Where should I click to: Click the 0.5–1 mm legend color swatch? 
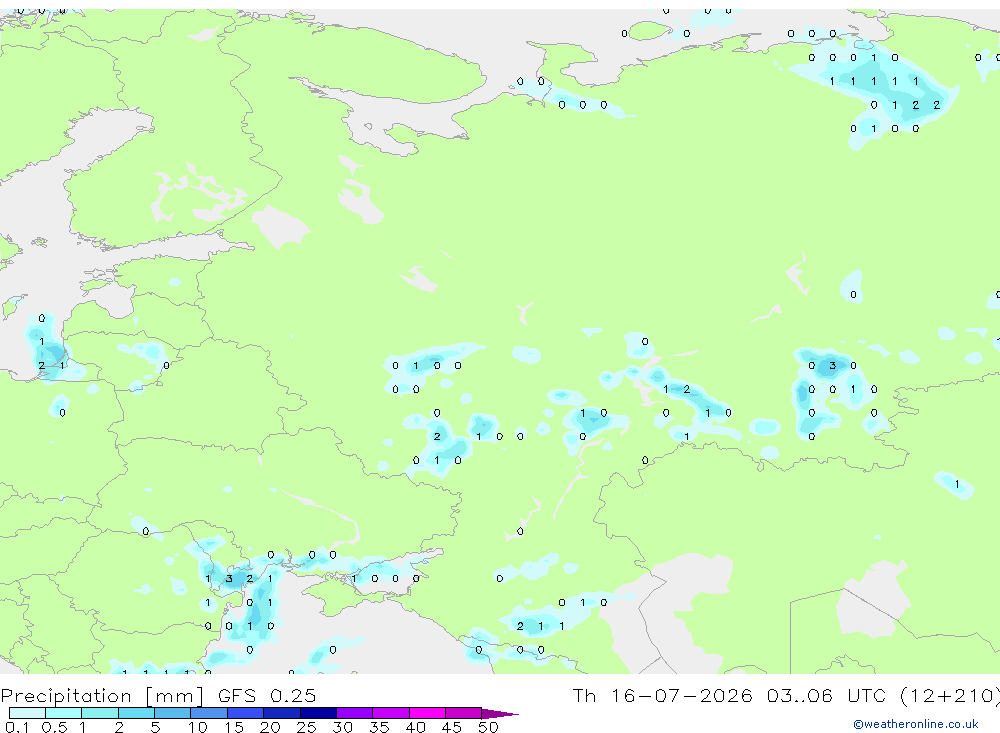tap(64, 713)
